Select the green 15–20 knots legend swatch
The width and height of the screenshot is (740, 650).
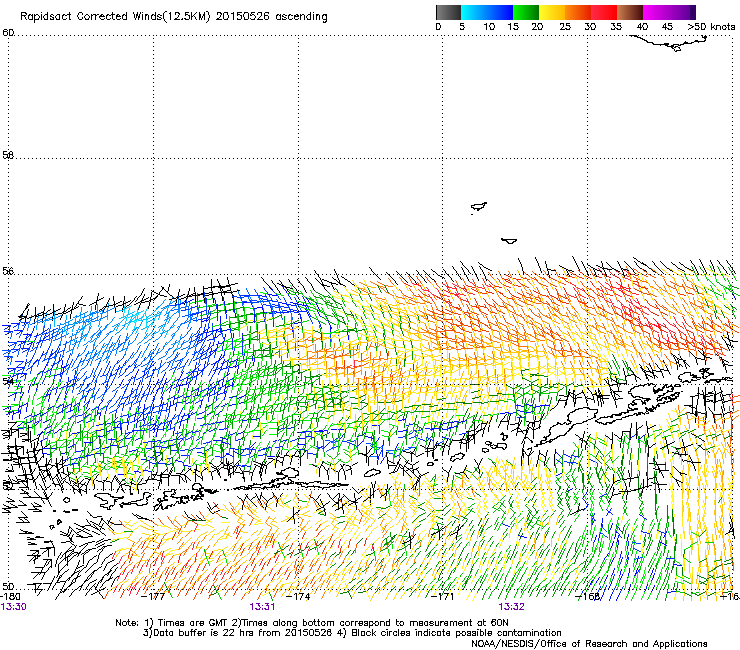[x=526, y=12]
